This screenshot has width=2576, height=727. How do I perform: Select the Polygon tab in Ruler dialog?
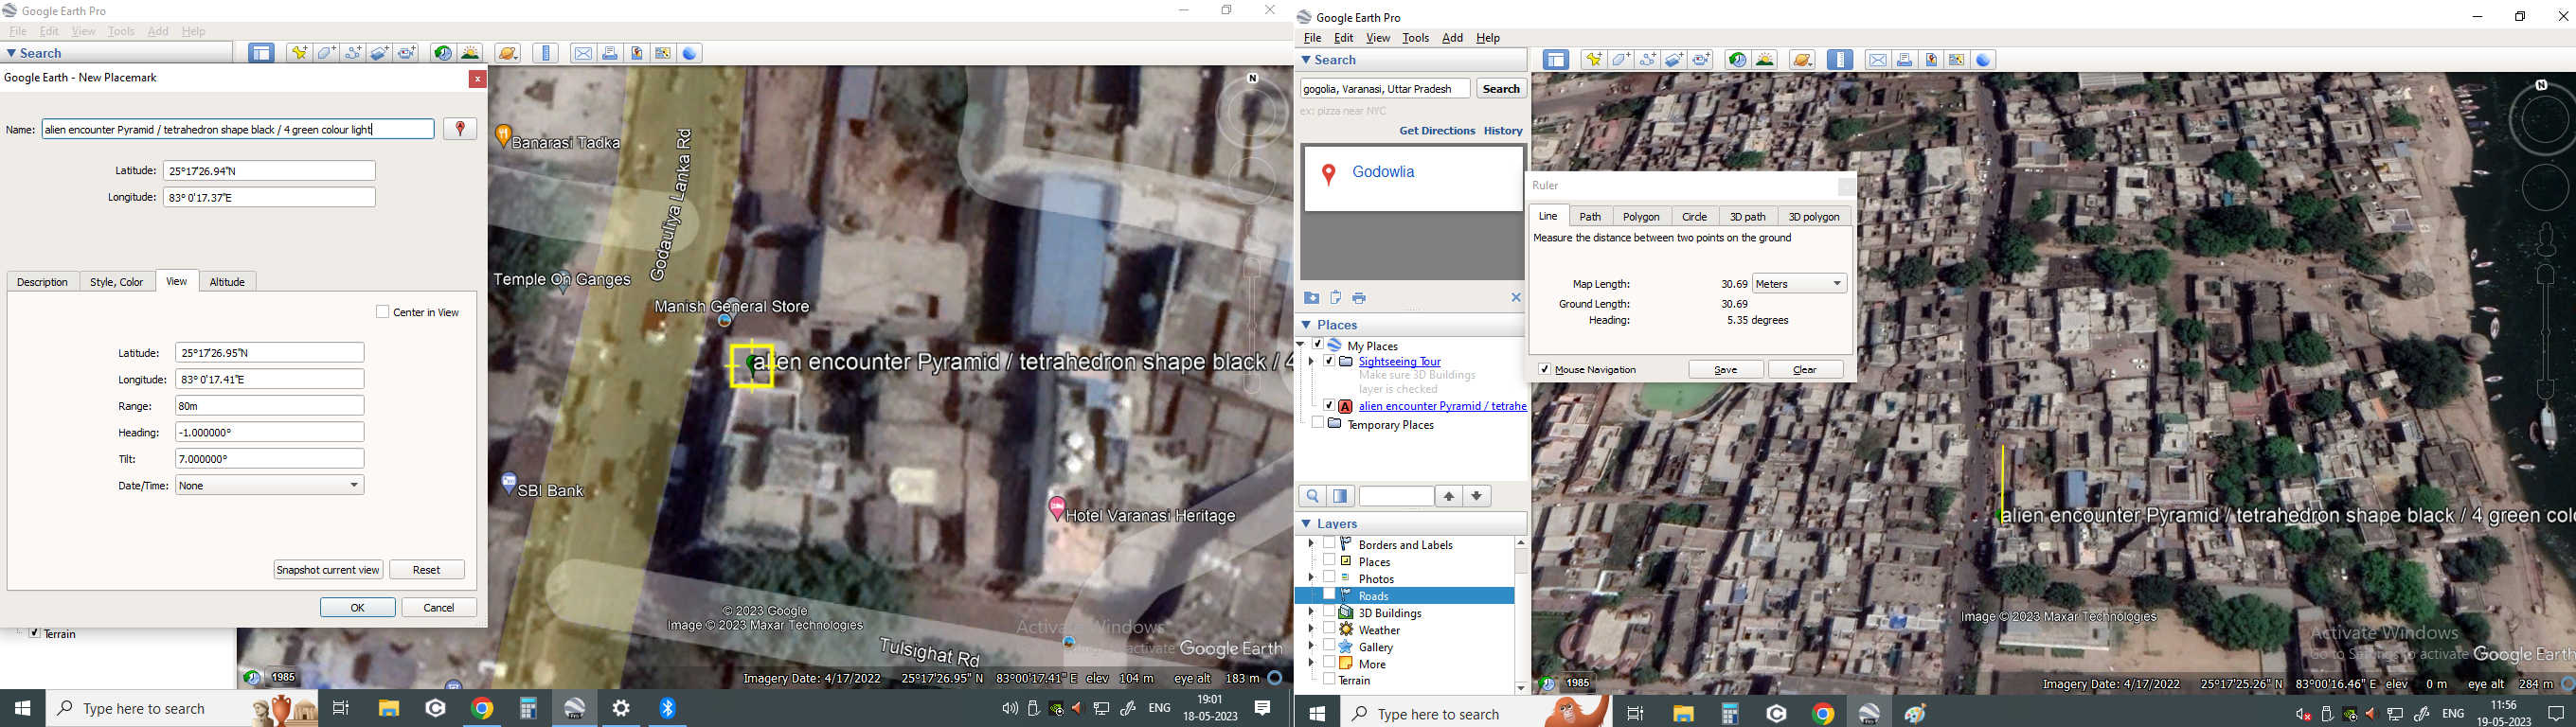tap(1641, 216)
